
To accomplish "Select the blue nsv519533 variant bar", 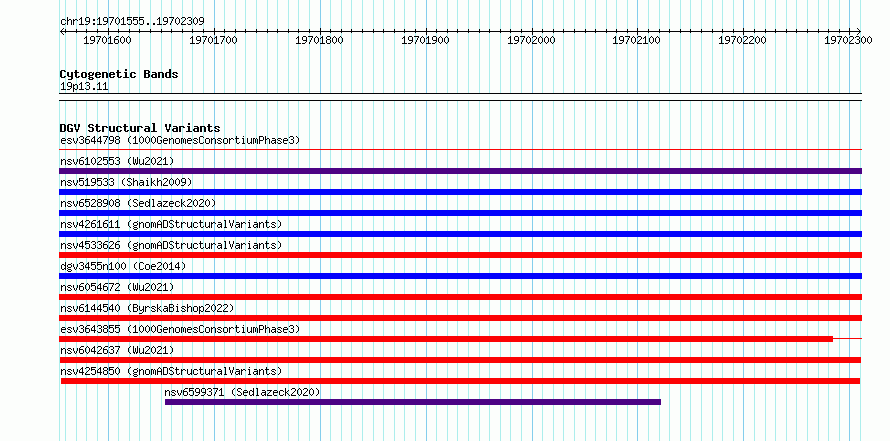I will 460,192.
